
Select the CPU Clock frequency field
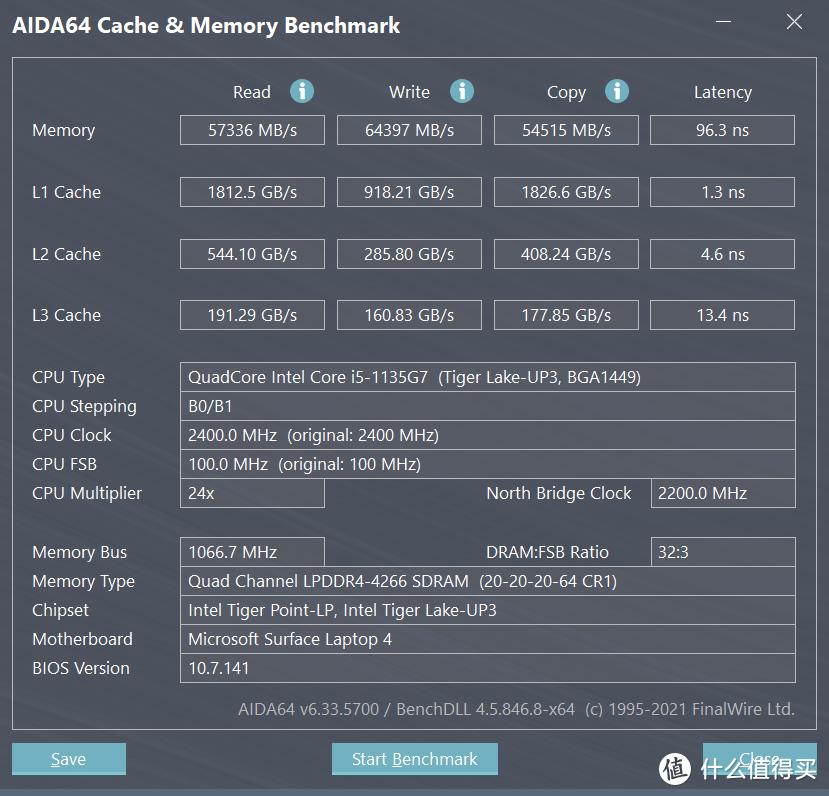(x=488, y=435)
